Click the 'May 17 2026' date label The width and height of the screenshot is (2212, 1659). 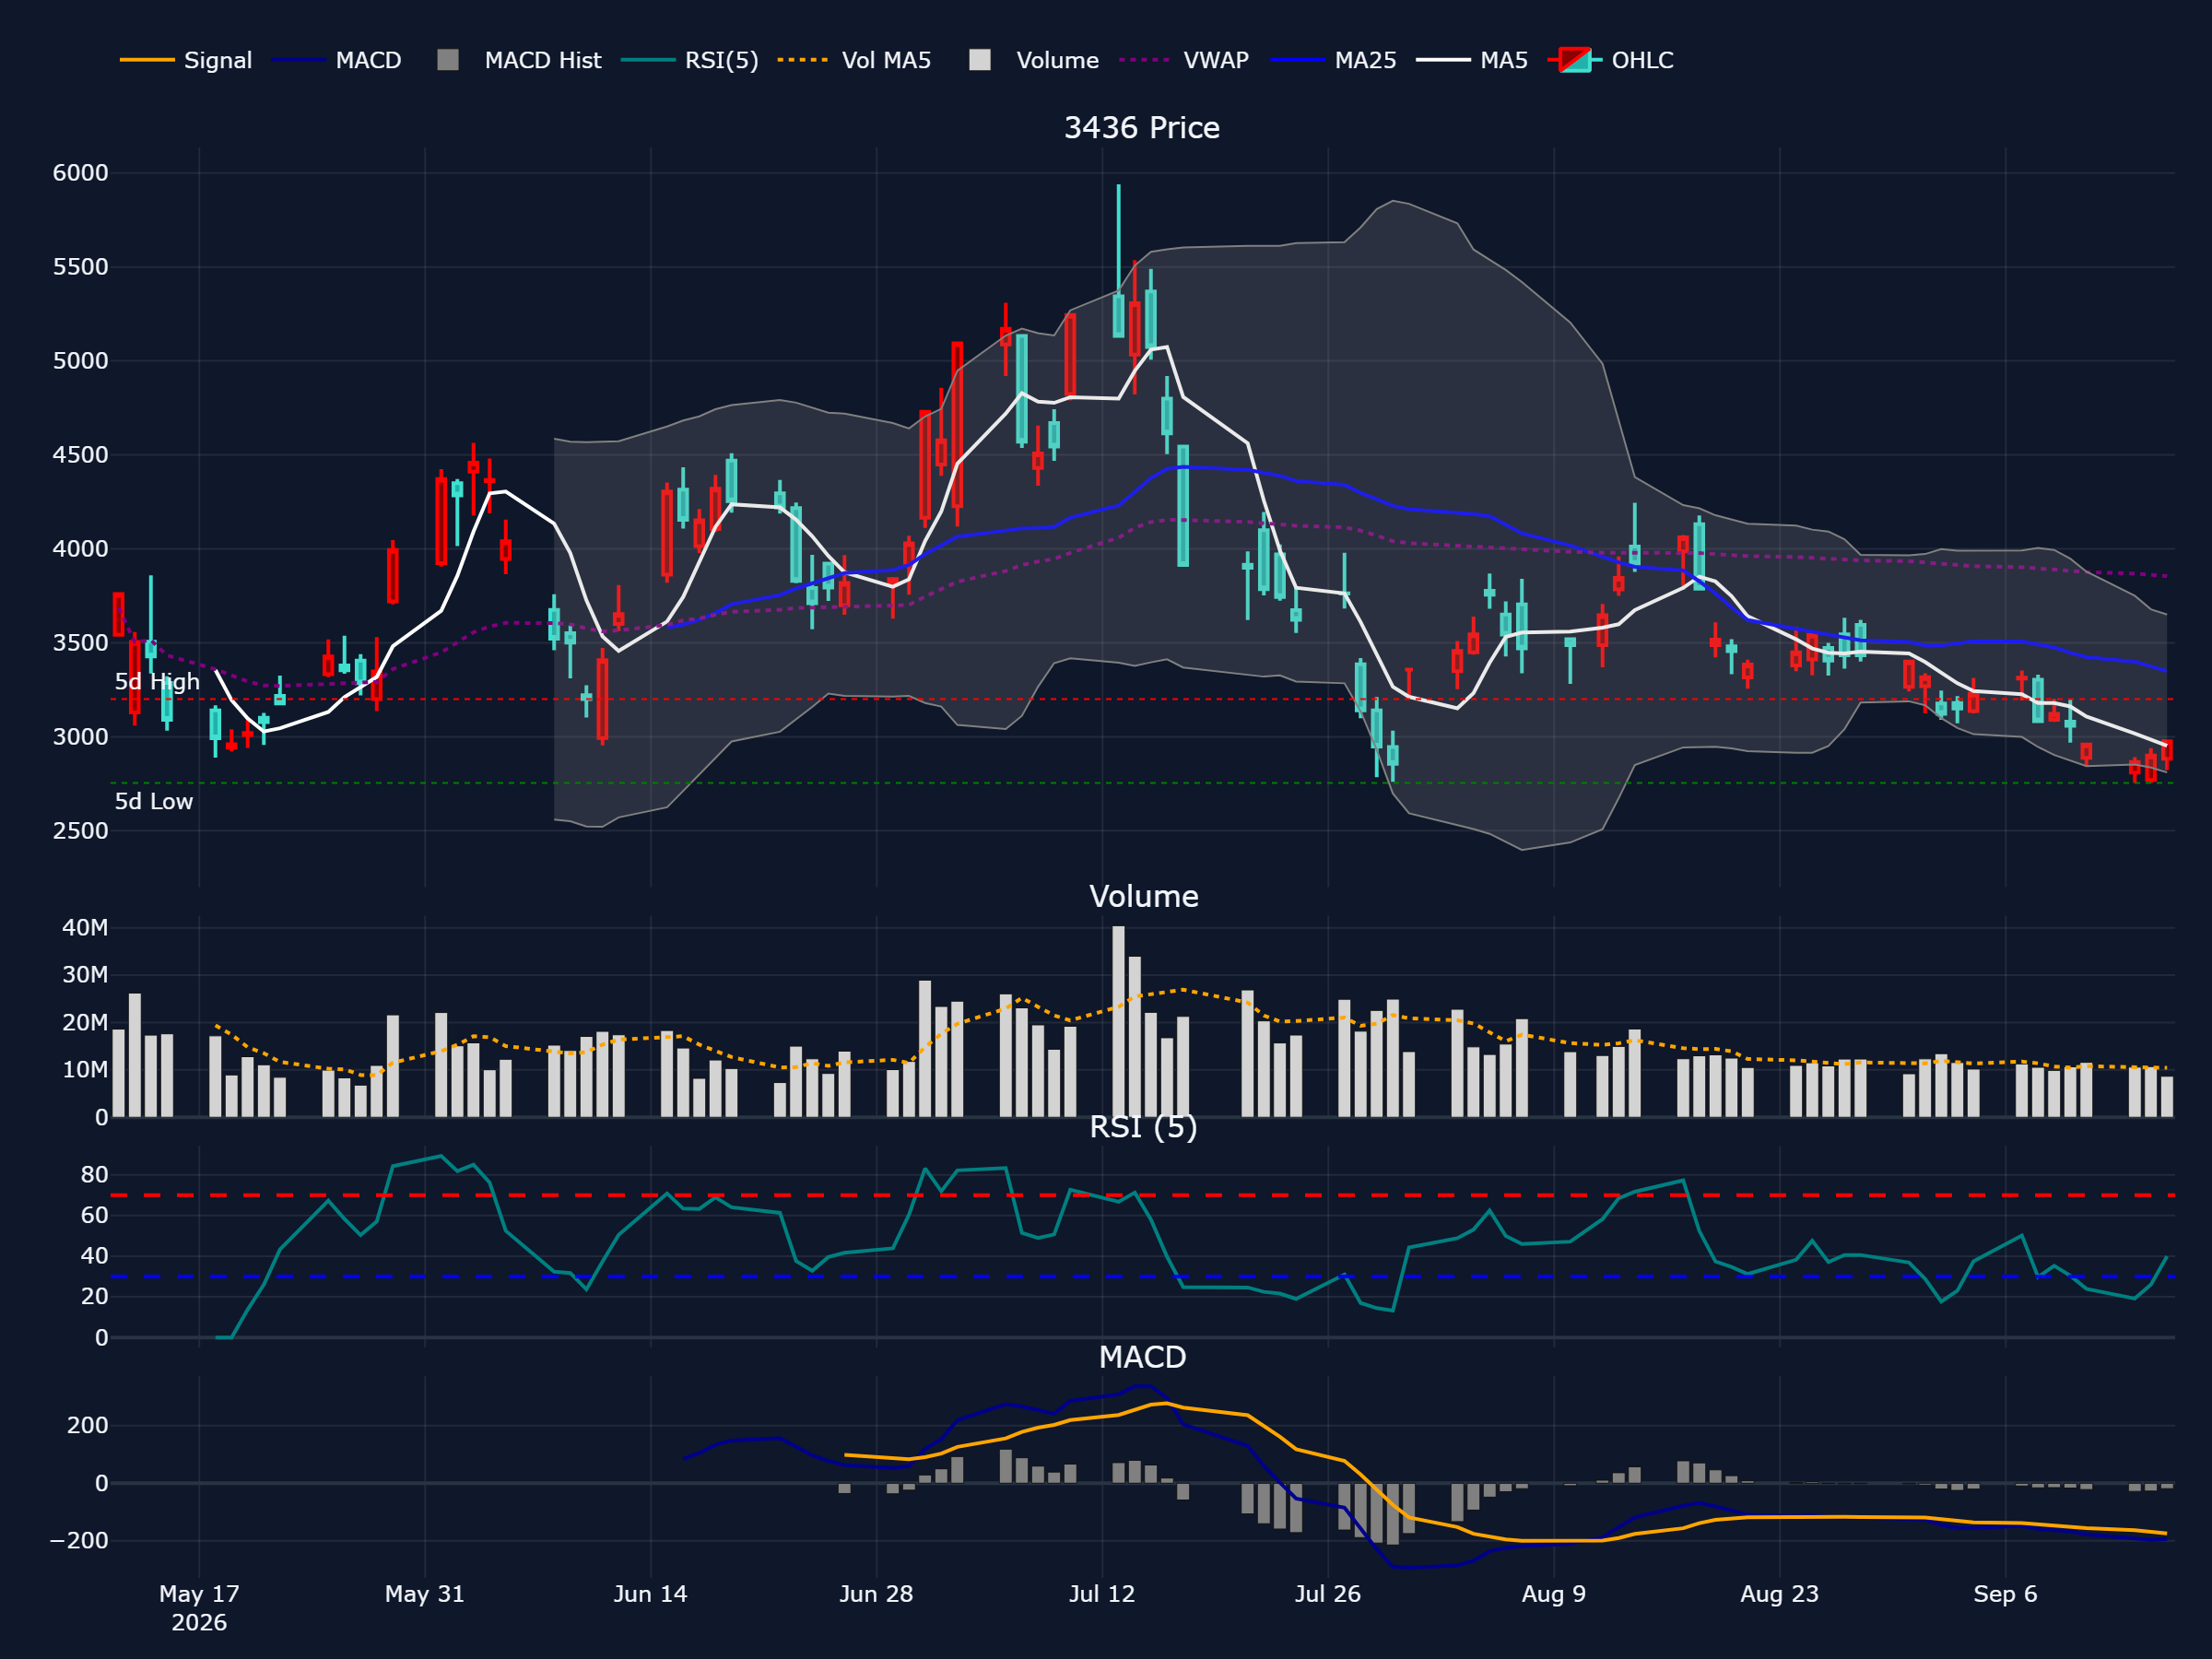coord(199,1608)
